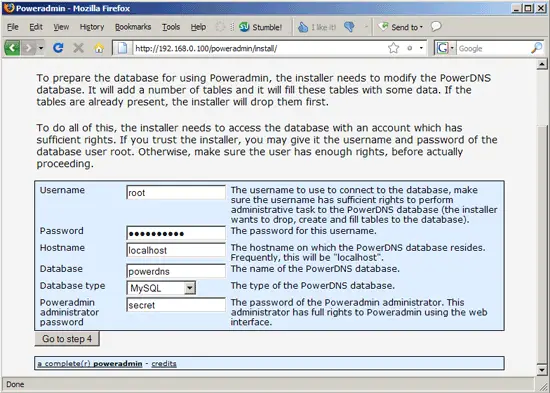Open the Bookmarks menu

133,27
